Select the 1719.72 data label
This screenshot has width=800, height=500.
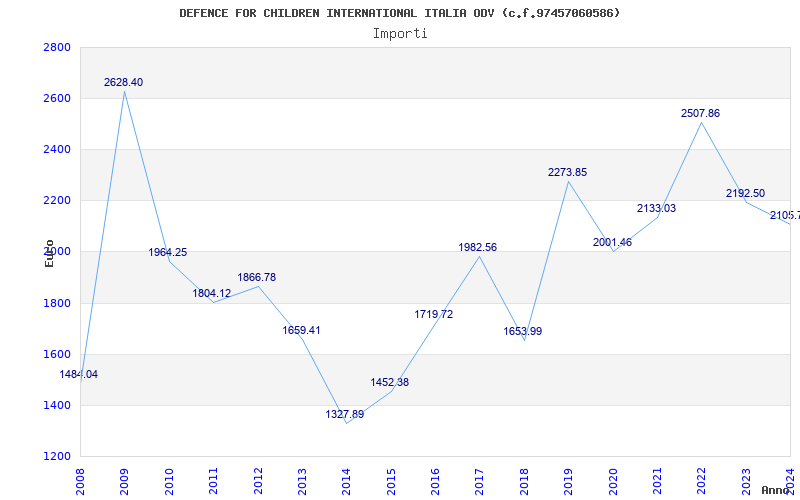(x=434, y=314)
